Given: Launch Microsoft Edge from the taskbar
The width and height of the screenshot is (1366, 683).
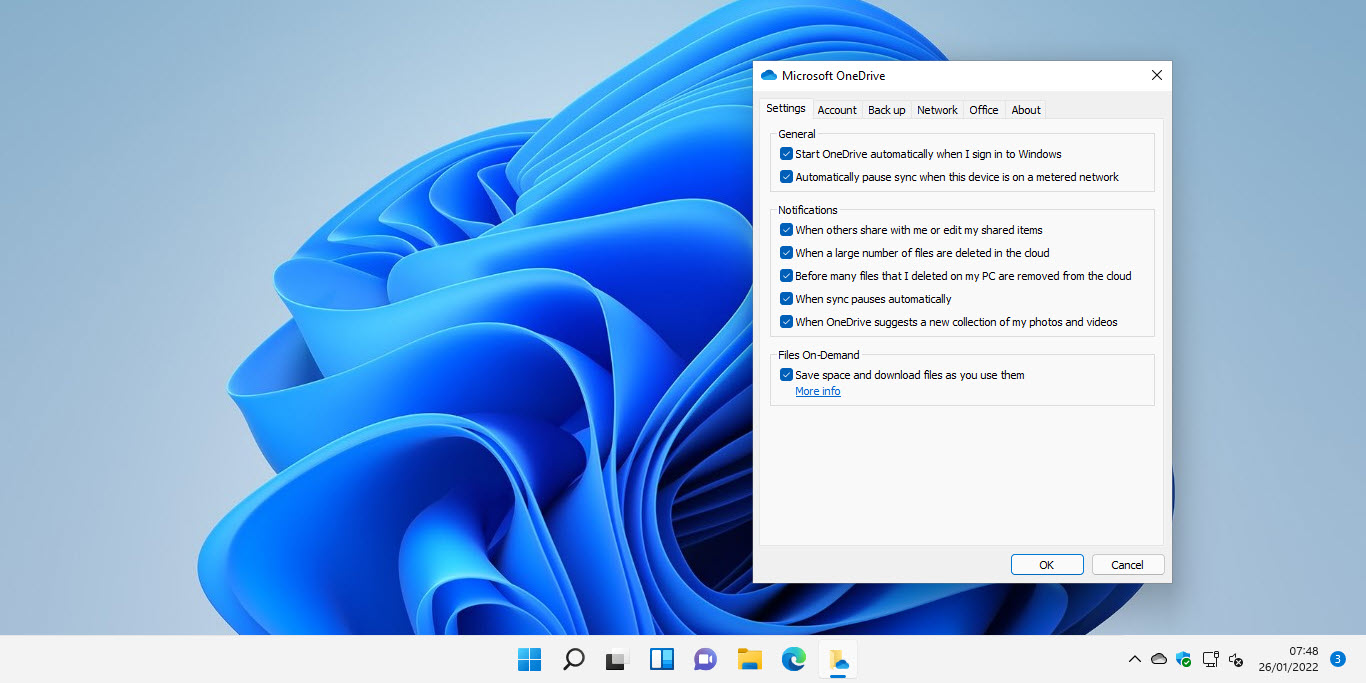Looking at the screenshot, I should pyautogui.click(x=793, y=659).
